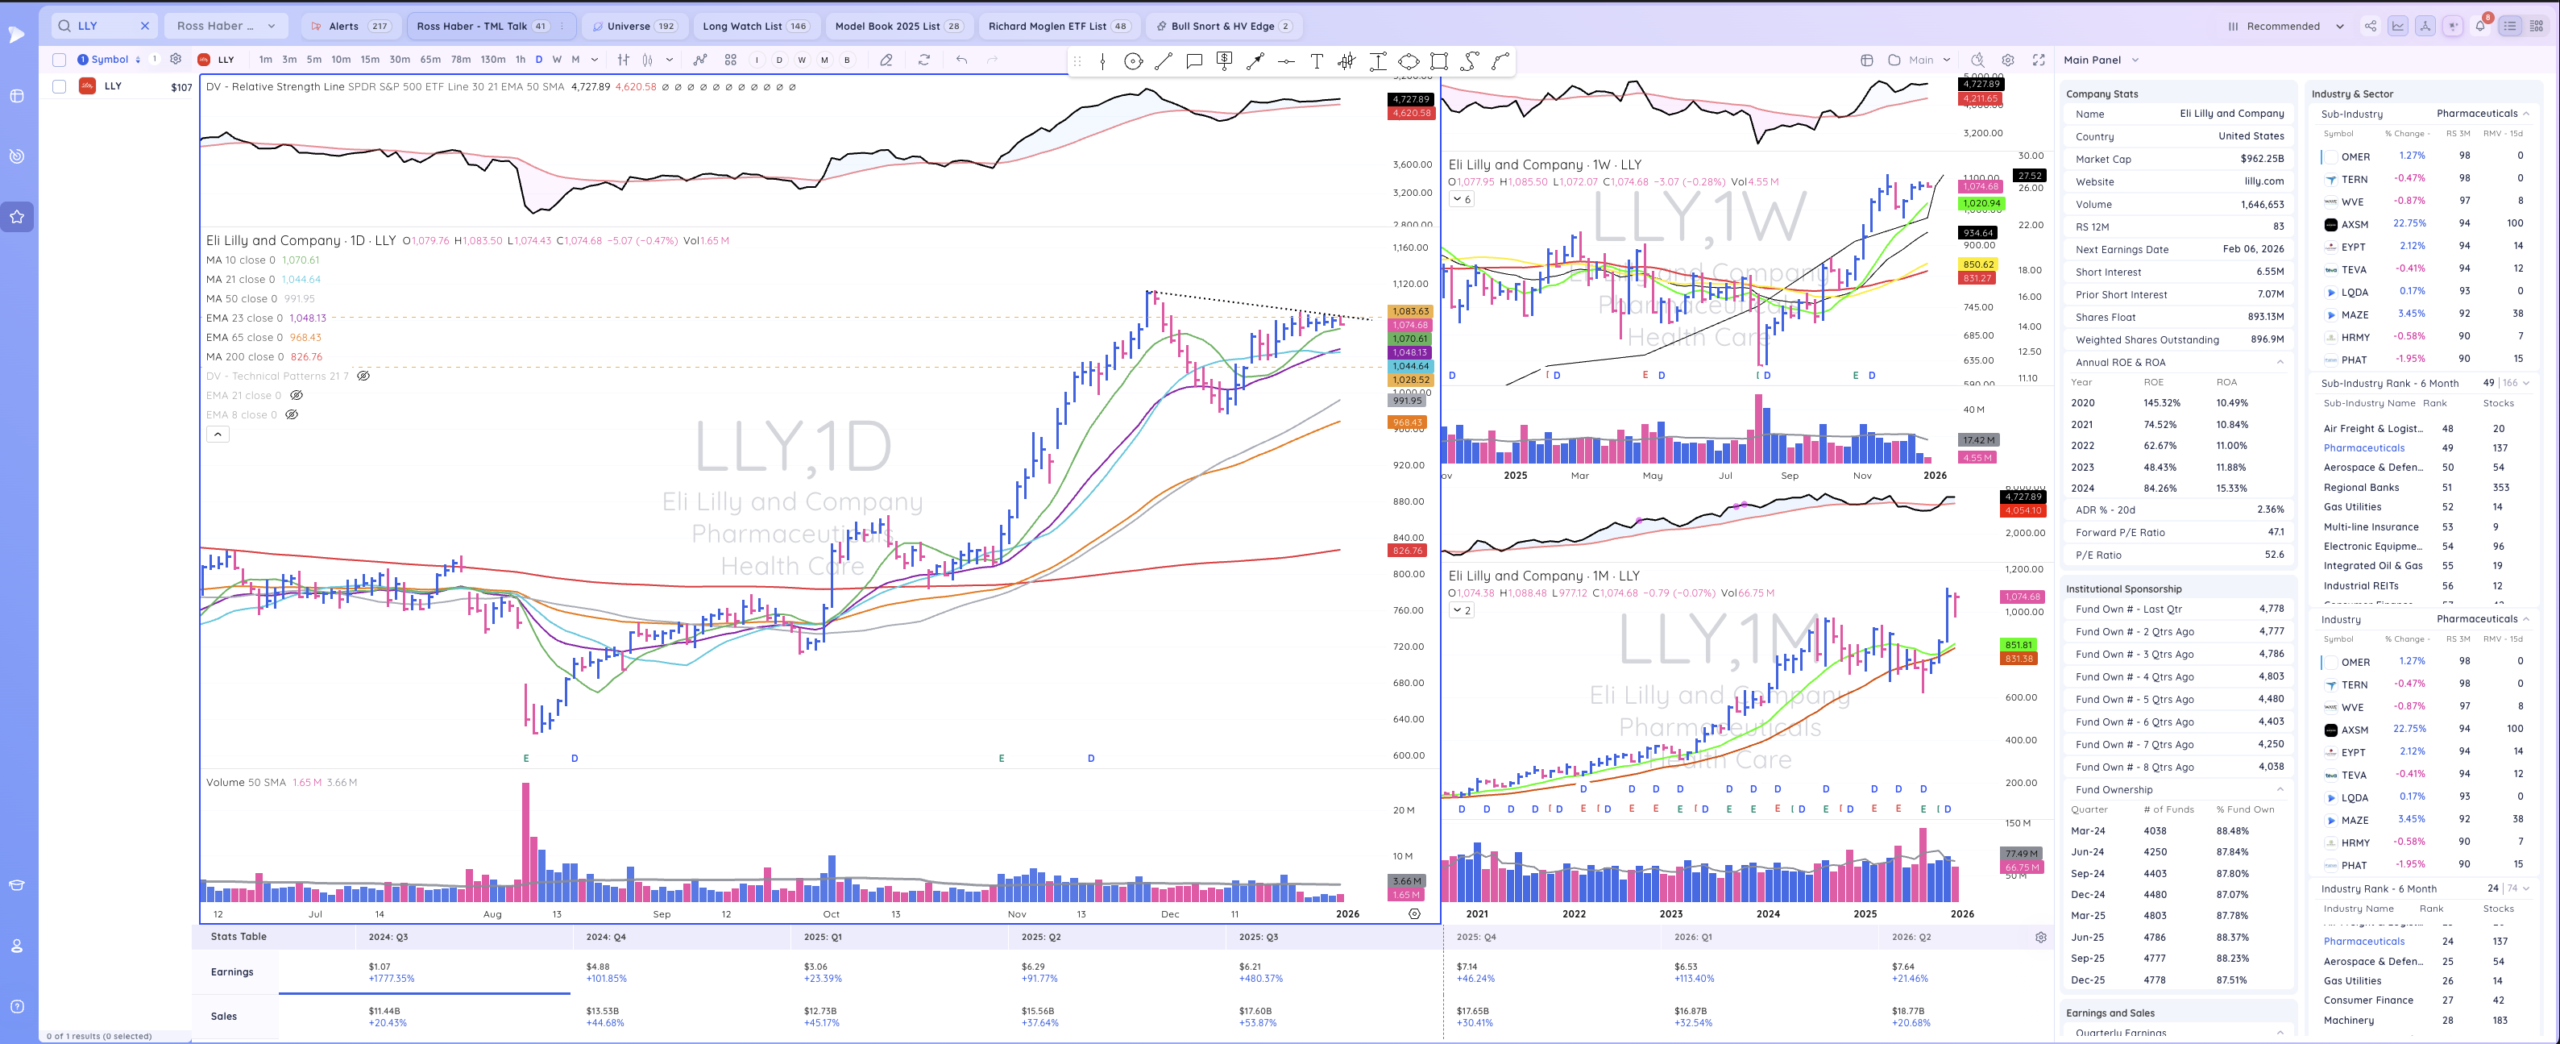Open notifications bell with red badge
The width and height of the screenshot is (2560, 1044).
tap(2480, 26)
